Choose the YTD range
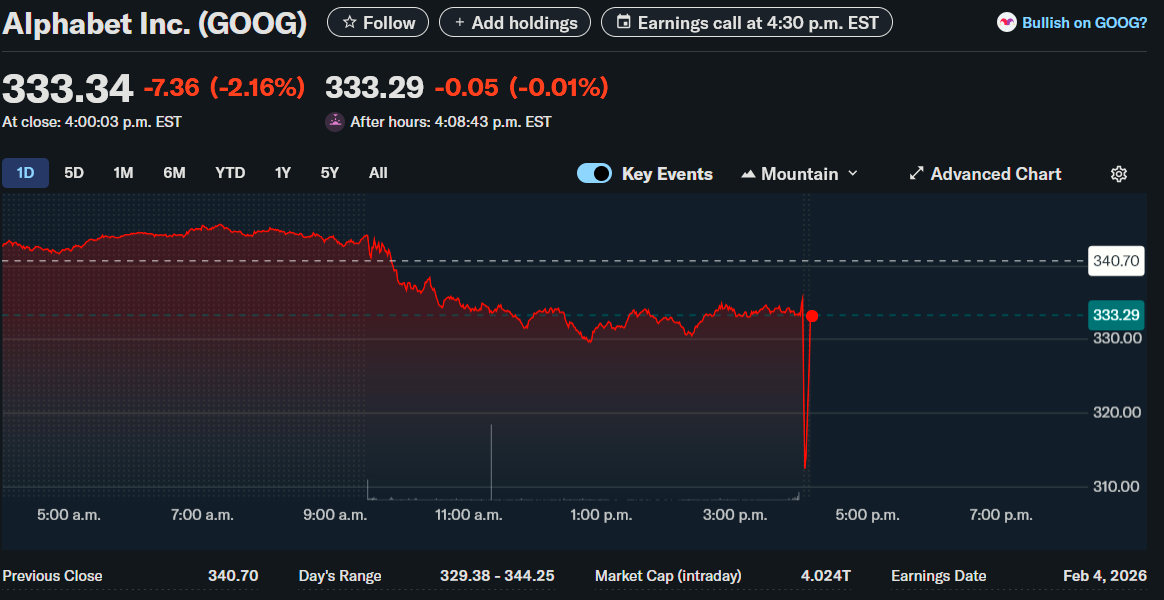The width and height of the screenshot is (1164, 600). pos(230,173)
